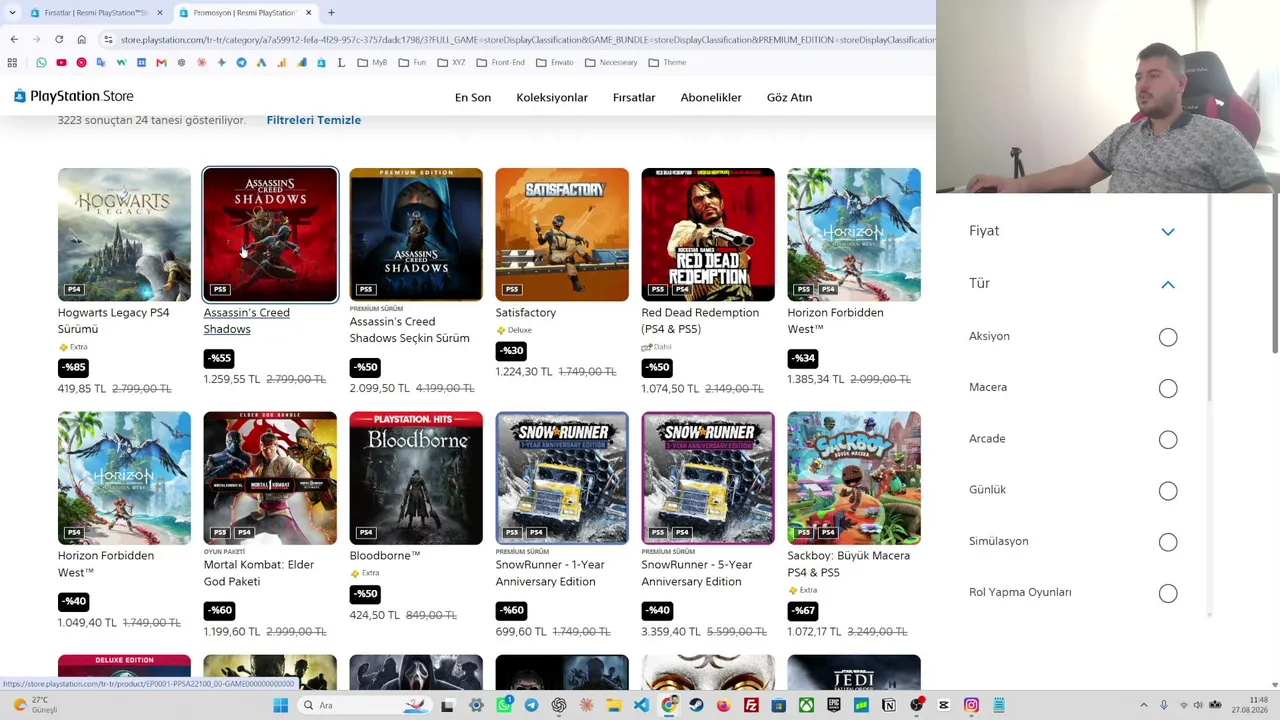Go back to the previous page

point(14,40)
